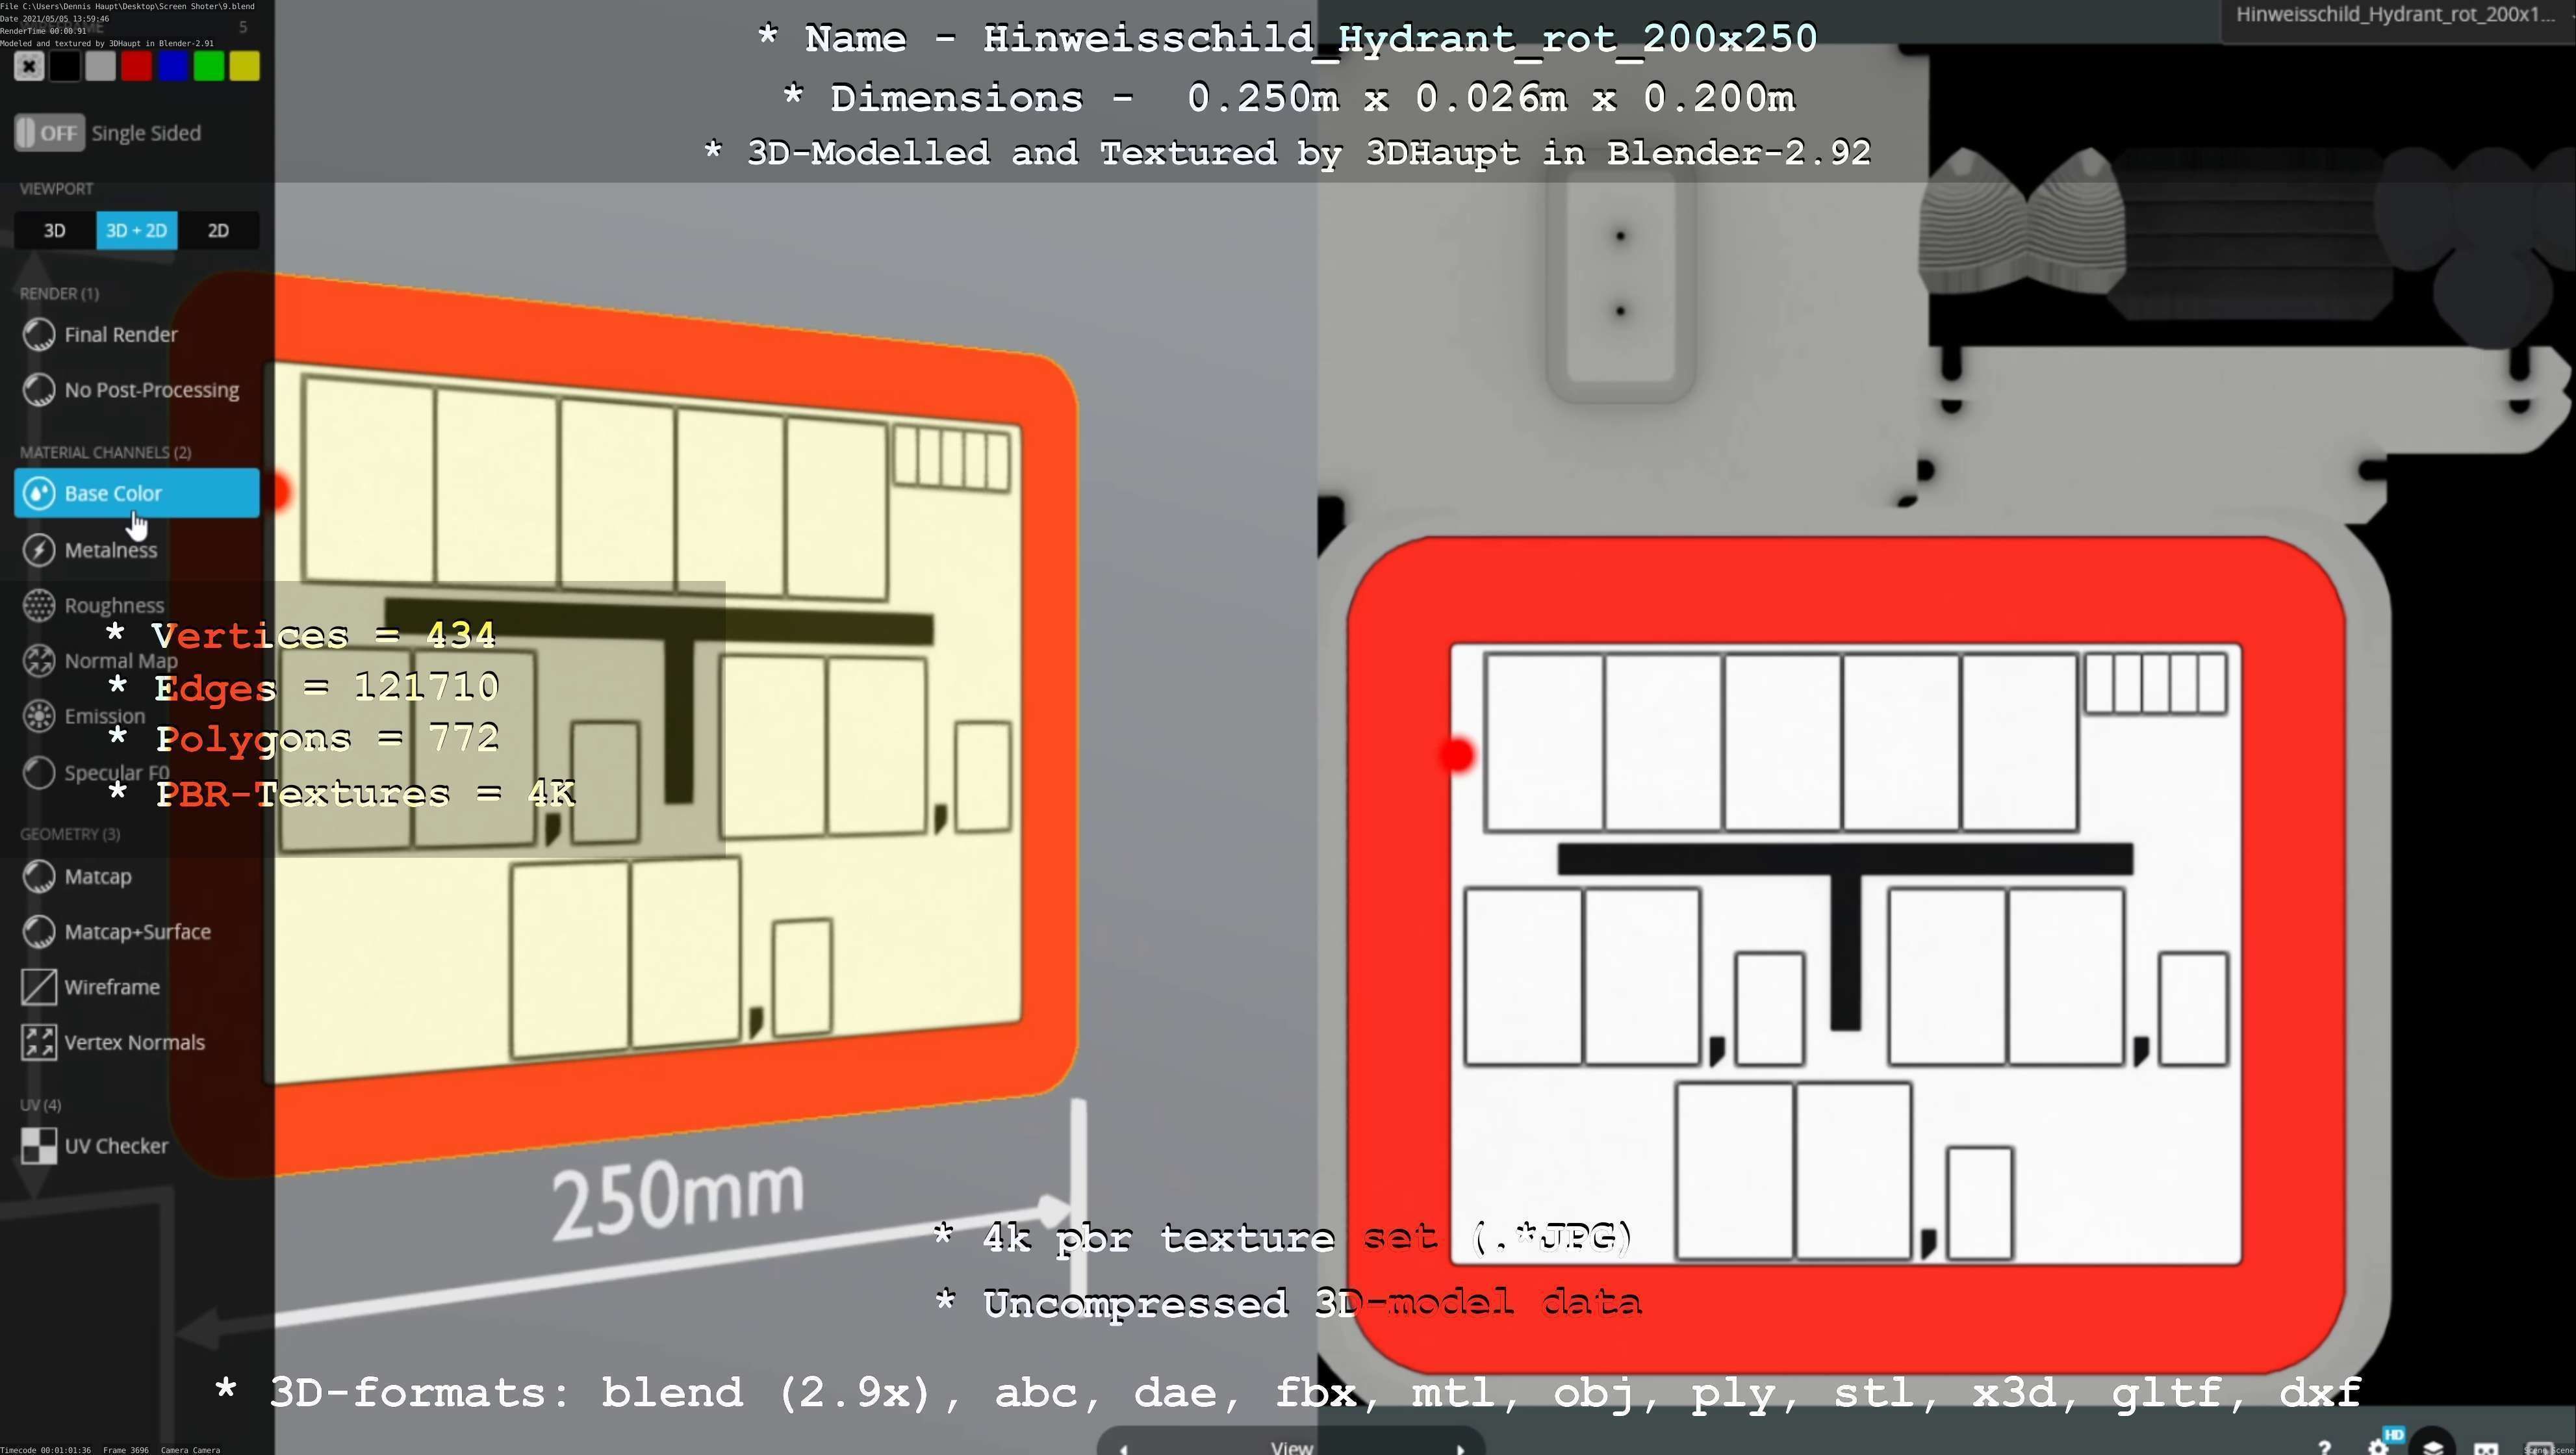Select the Roughness material channel
Viewport: 2576px width, 1455px height.
(x=113, y=605)
